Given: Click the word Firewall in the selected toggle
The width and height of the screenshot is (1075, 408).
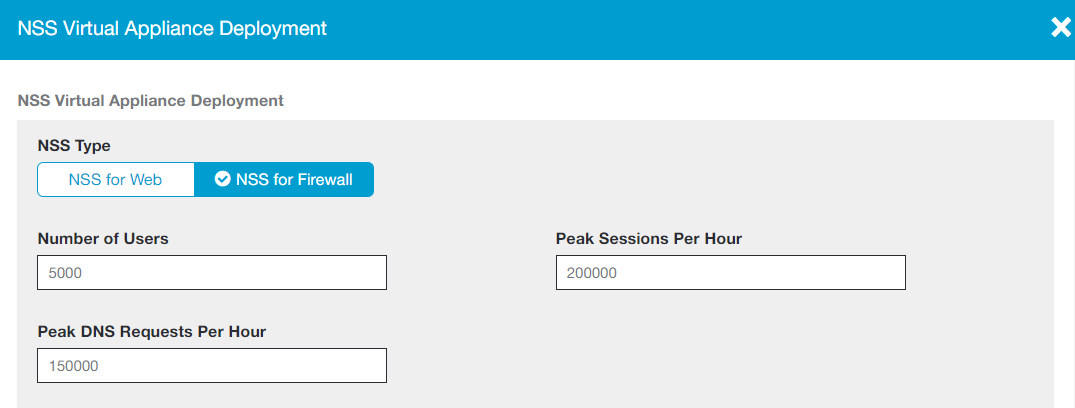Looking at the screenshot, I should point(323,180).
